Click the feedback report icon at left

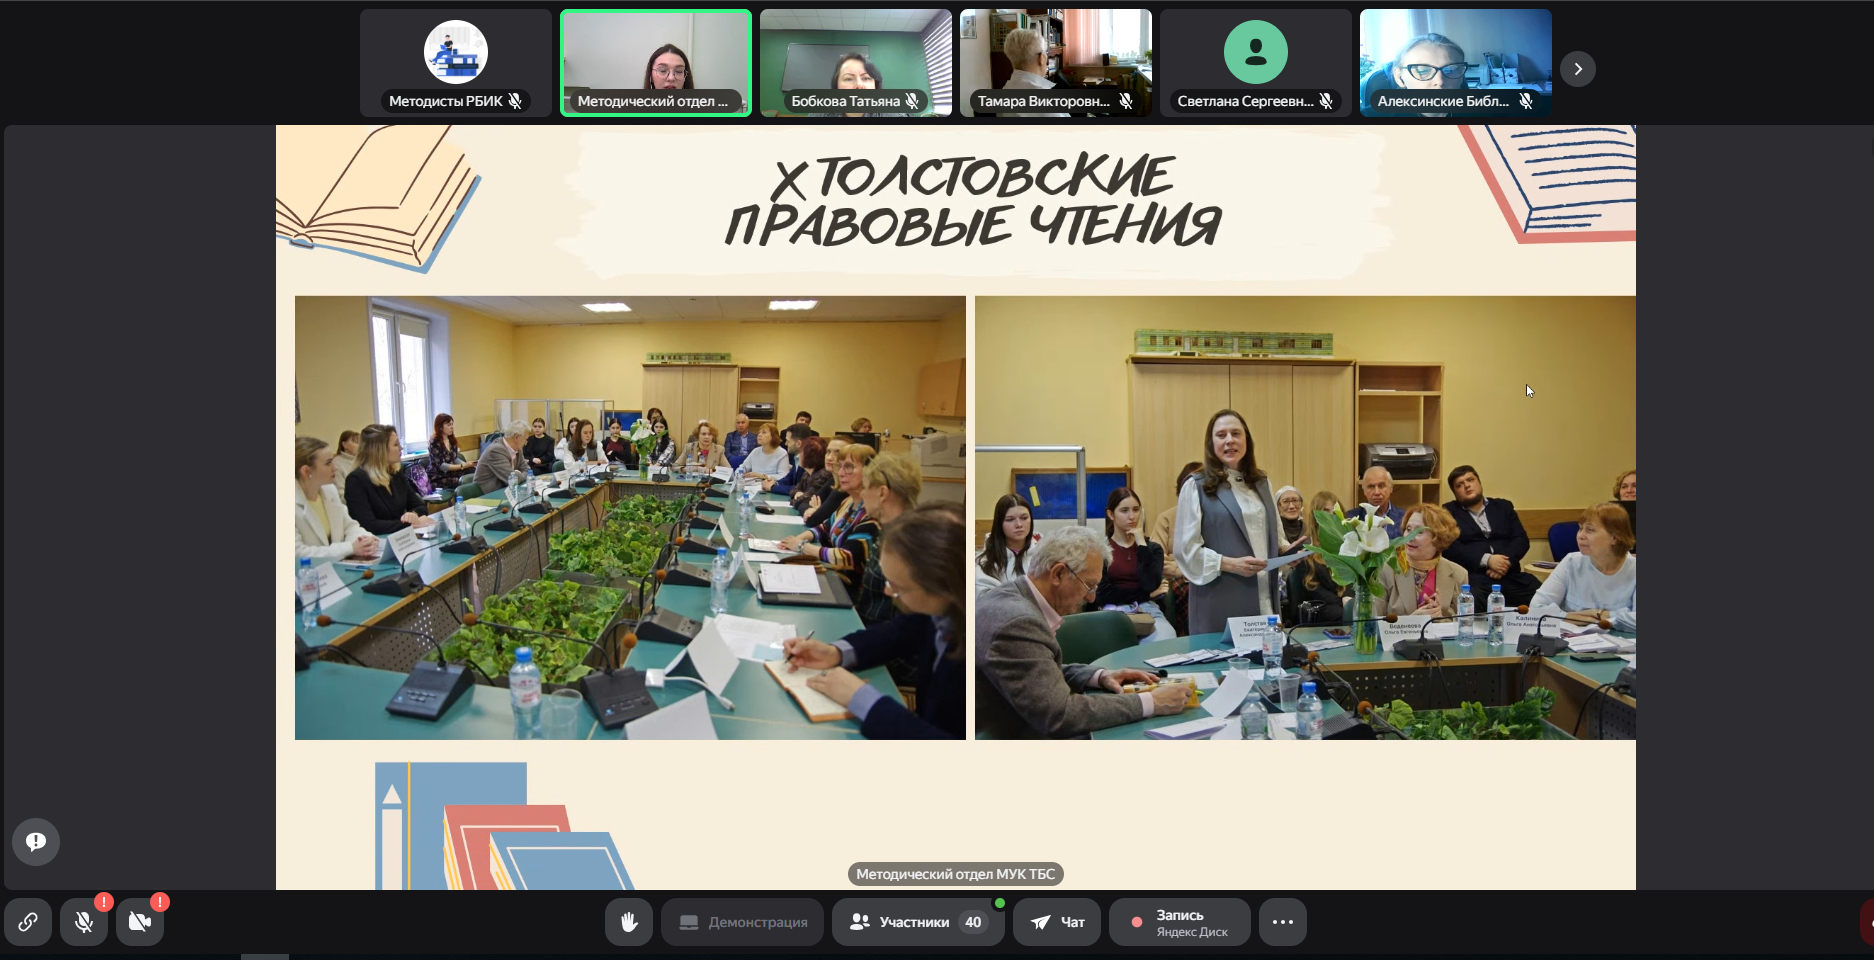click(36, 842)
